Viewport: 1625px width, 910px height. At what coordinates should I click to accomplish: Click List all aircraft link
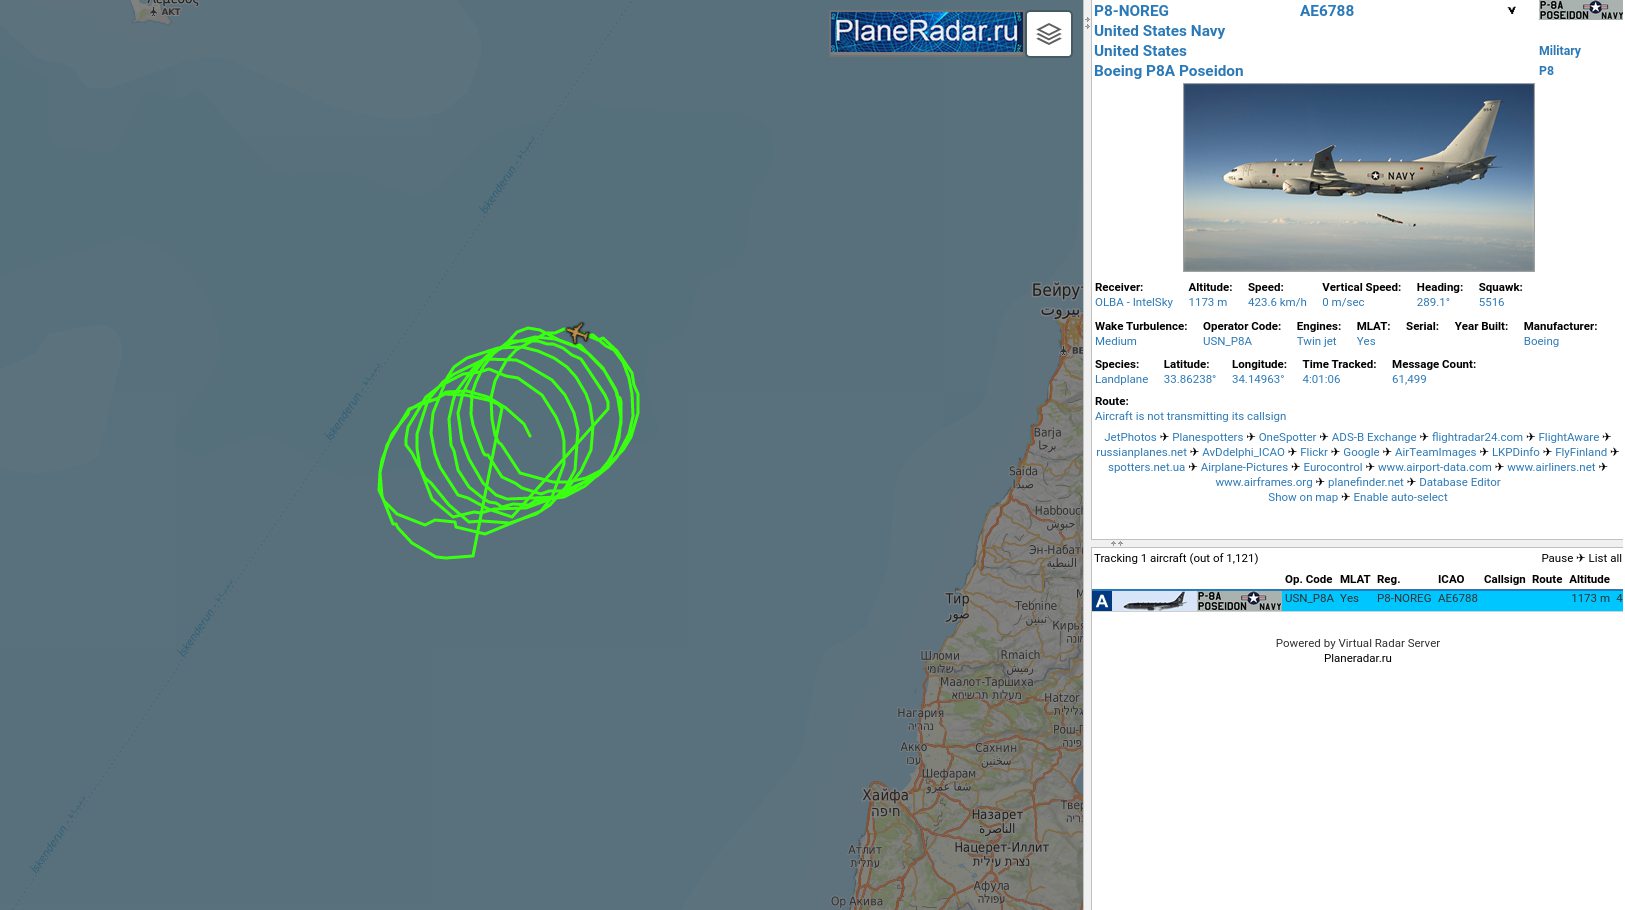tap(1605, 558)
